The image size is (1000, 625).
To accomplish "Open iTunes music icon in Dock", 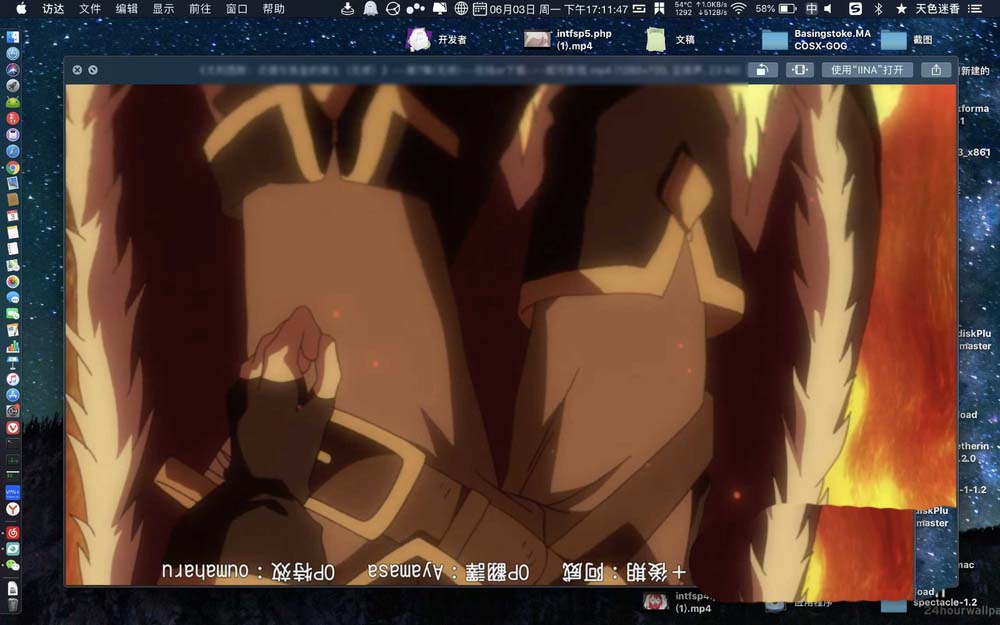I will [x=13, y=379].
